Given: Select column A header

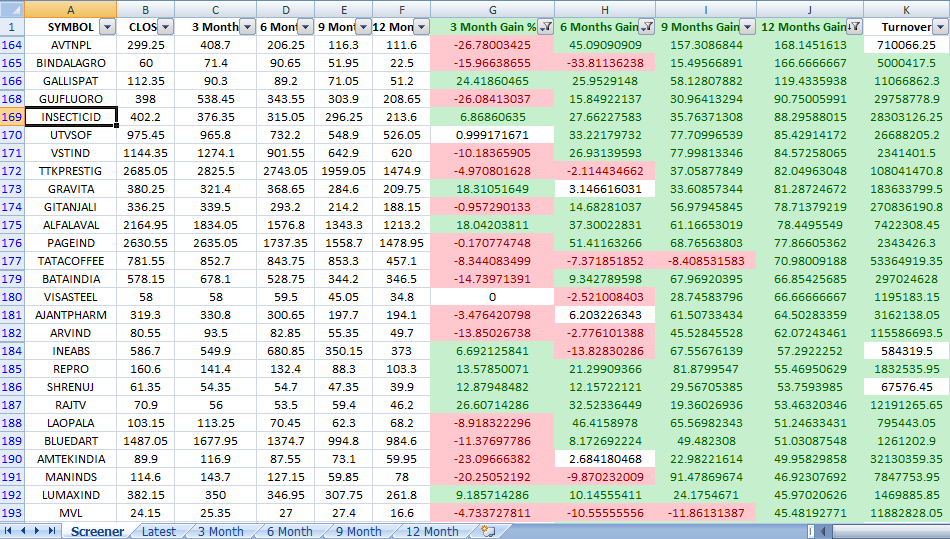Looking at the screenshot, I should (x=70, y=9).
